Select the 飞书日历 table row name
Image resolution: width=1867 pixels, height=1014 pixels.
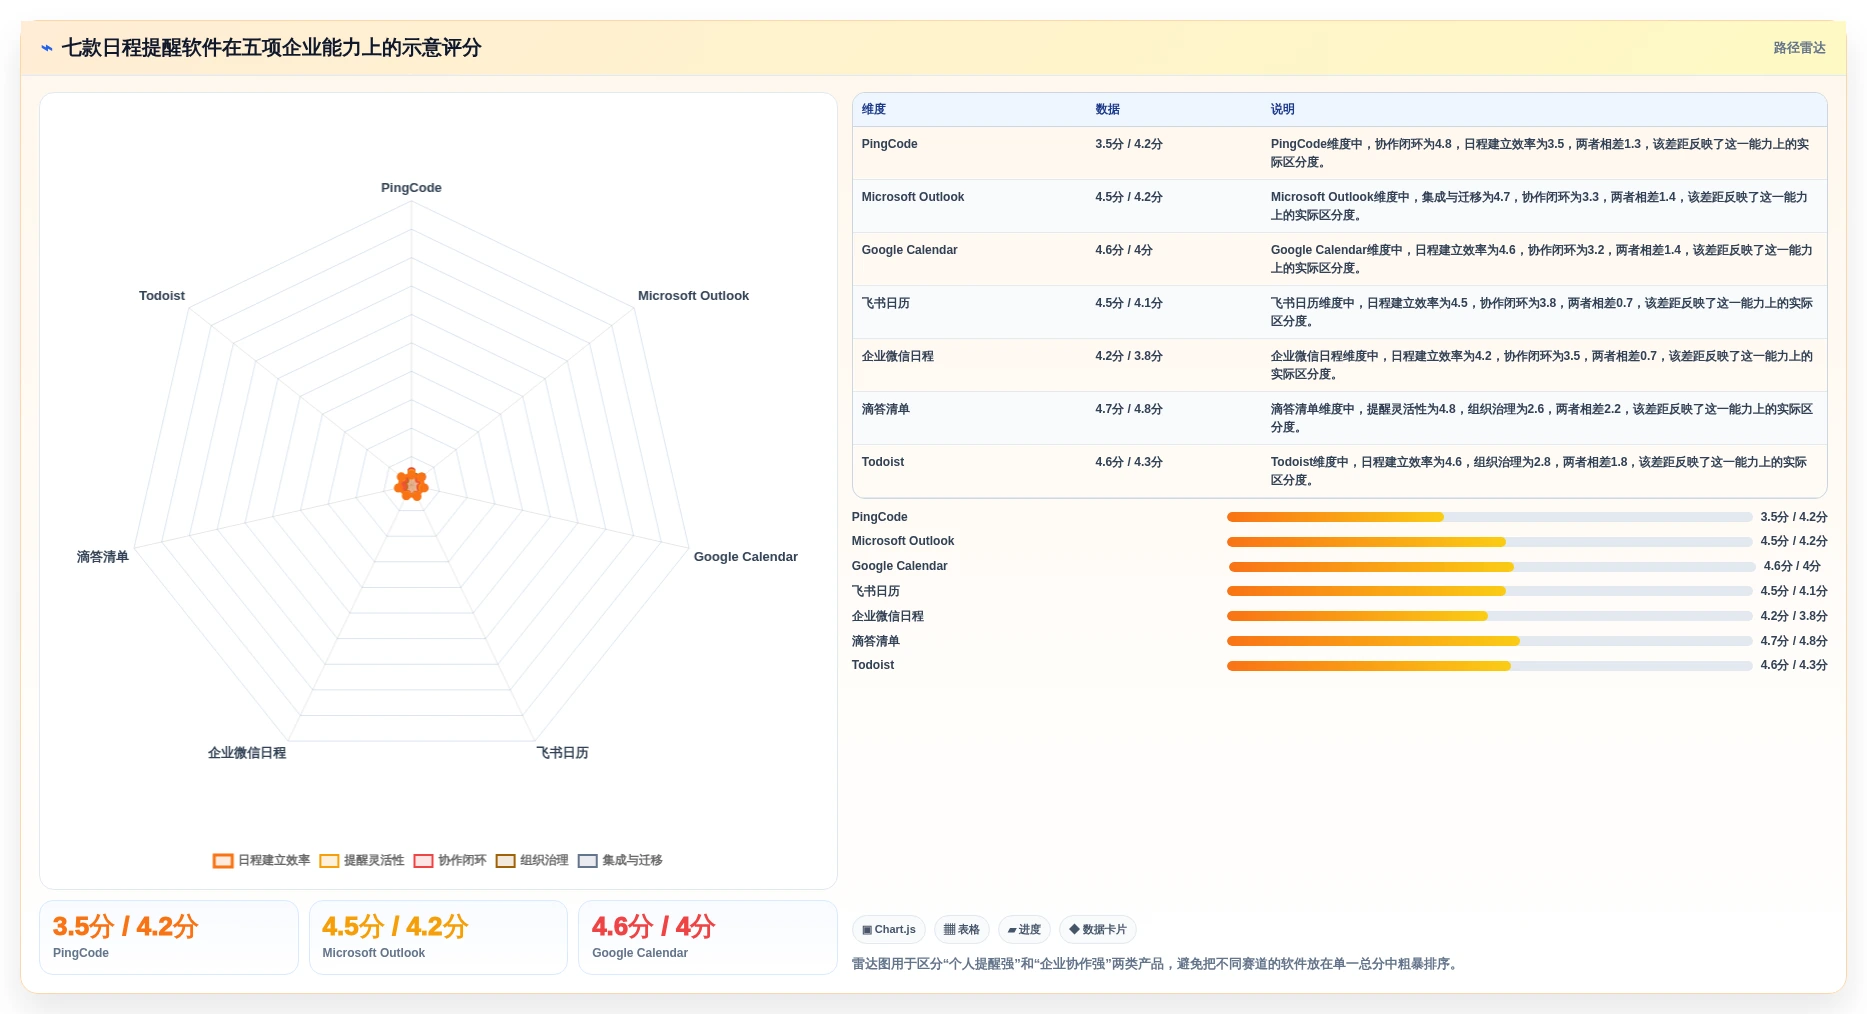coord(886,303)
